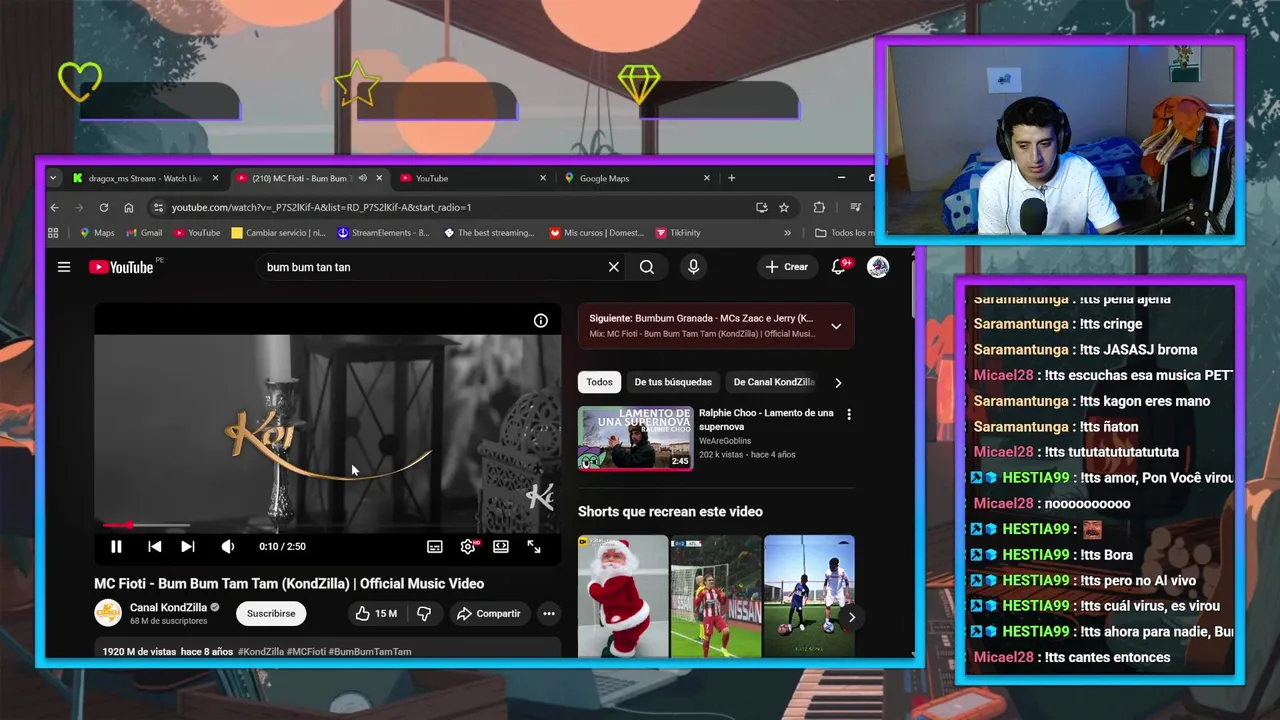Click the Suscribirse button
The image size is (1280, 720).
pos(271,613)
